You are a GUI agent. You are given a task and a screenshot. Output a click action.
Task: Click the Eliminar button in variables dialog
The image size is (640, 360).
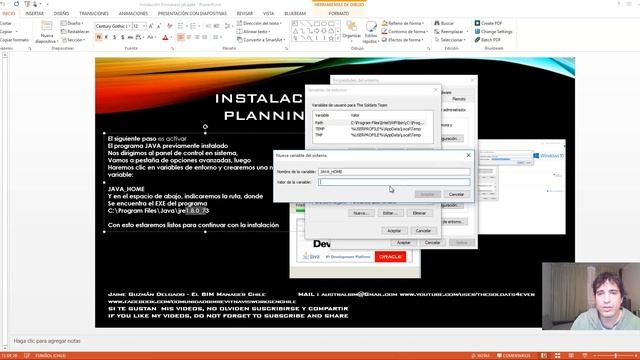pyautogui.click(x=419, y=213)
